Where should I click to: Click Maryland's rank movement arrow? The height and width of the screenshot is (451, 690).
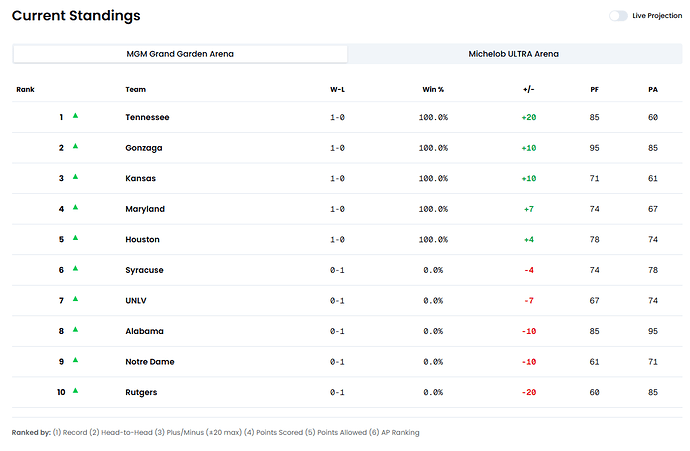point(75,208)
